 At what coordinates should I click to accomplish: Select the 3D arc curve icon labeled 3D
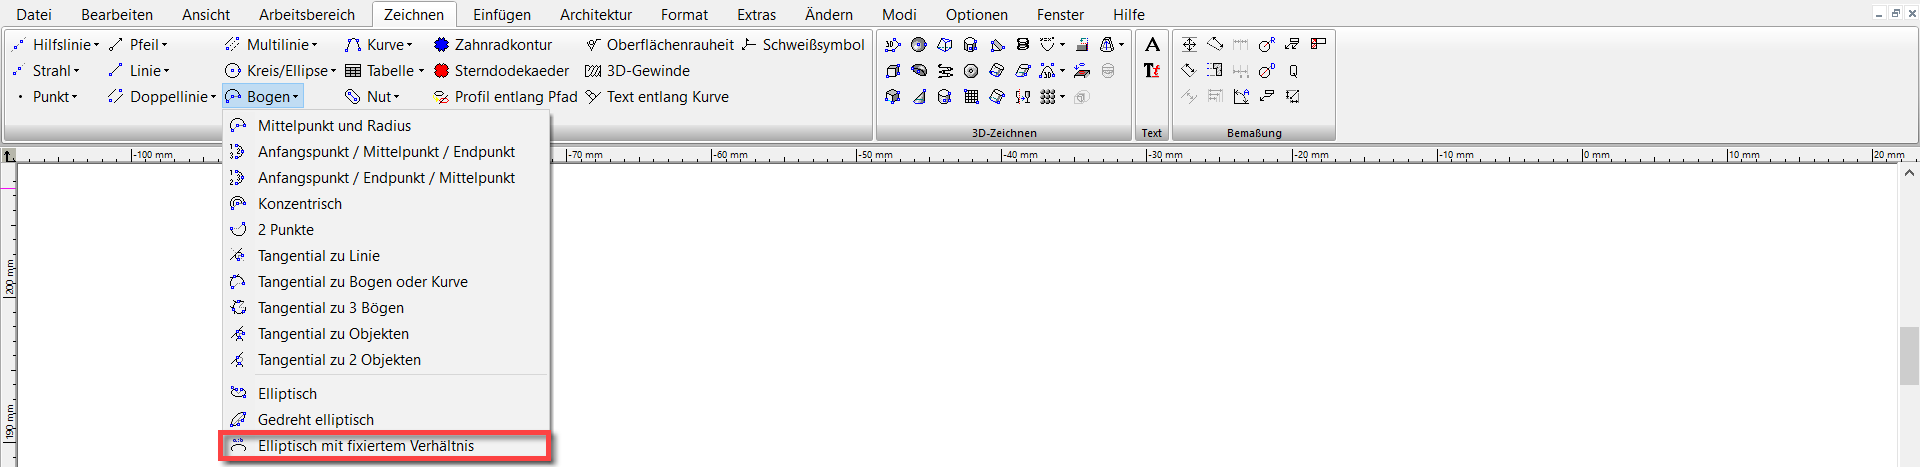click(x=1047, y=71)
